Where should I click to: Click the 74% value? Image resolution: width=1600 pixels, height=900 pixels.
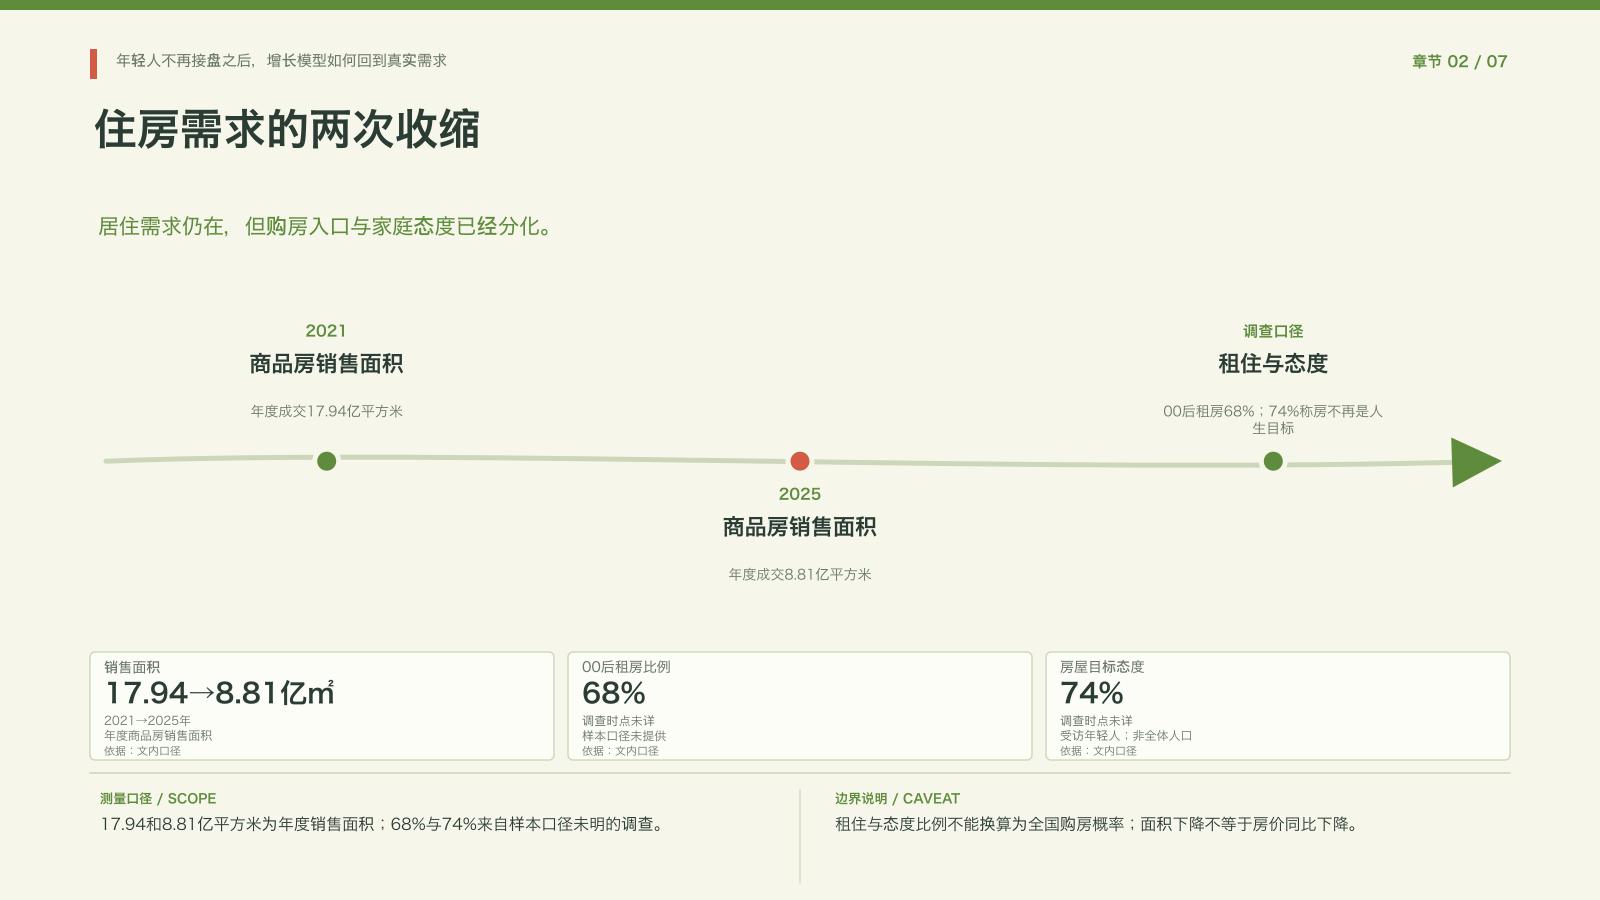[x=1092, y=693]
